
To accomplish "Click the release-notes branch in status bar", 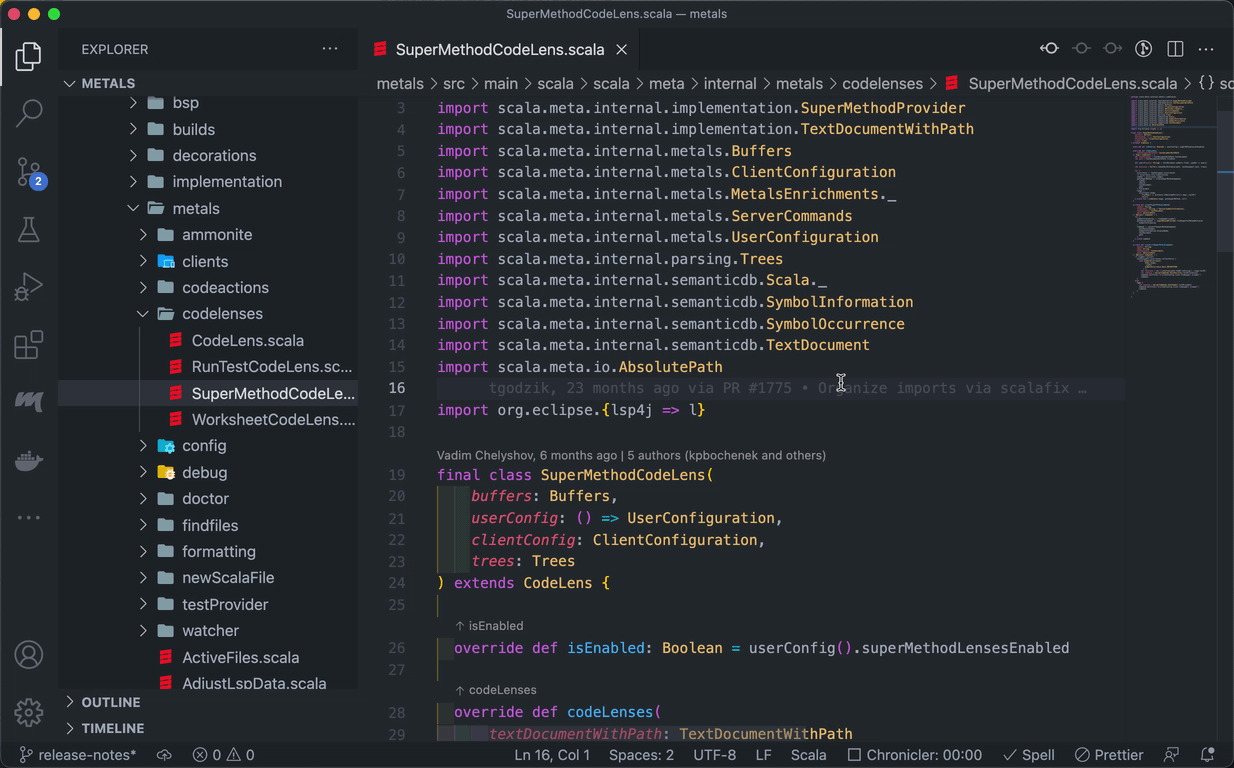I will 78,755.
